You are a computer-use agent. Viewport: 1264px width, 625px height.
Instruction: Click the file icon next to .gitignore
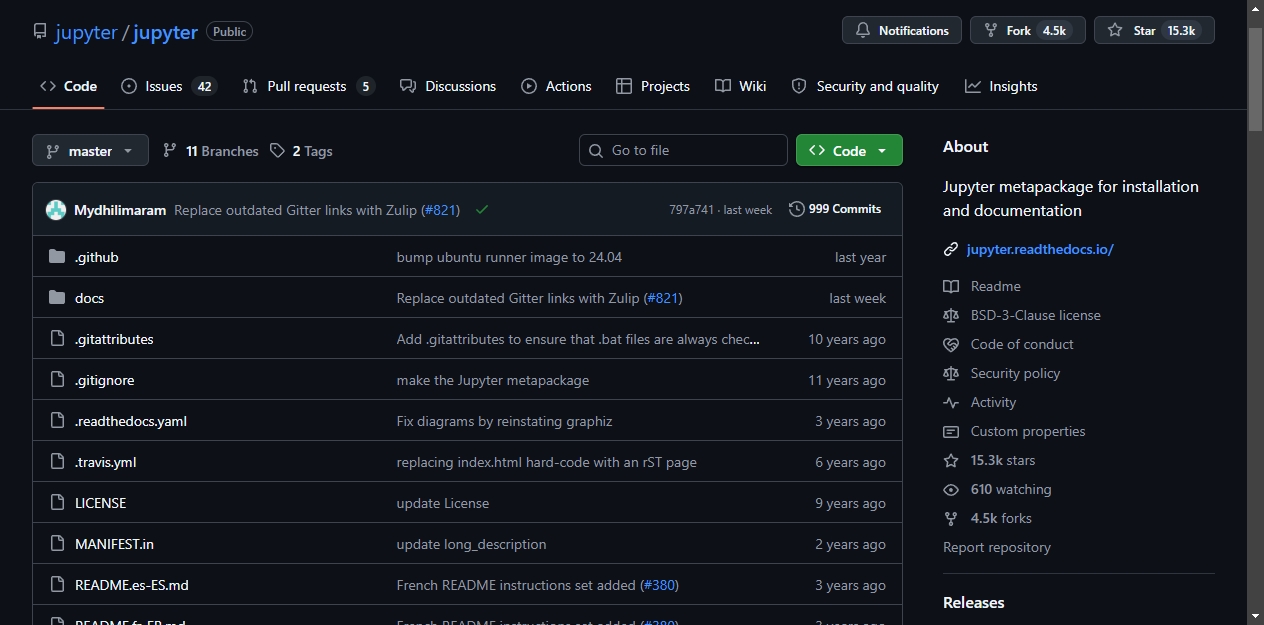click(57, 380)
